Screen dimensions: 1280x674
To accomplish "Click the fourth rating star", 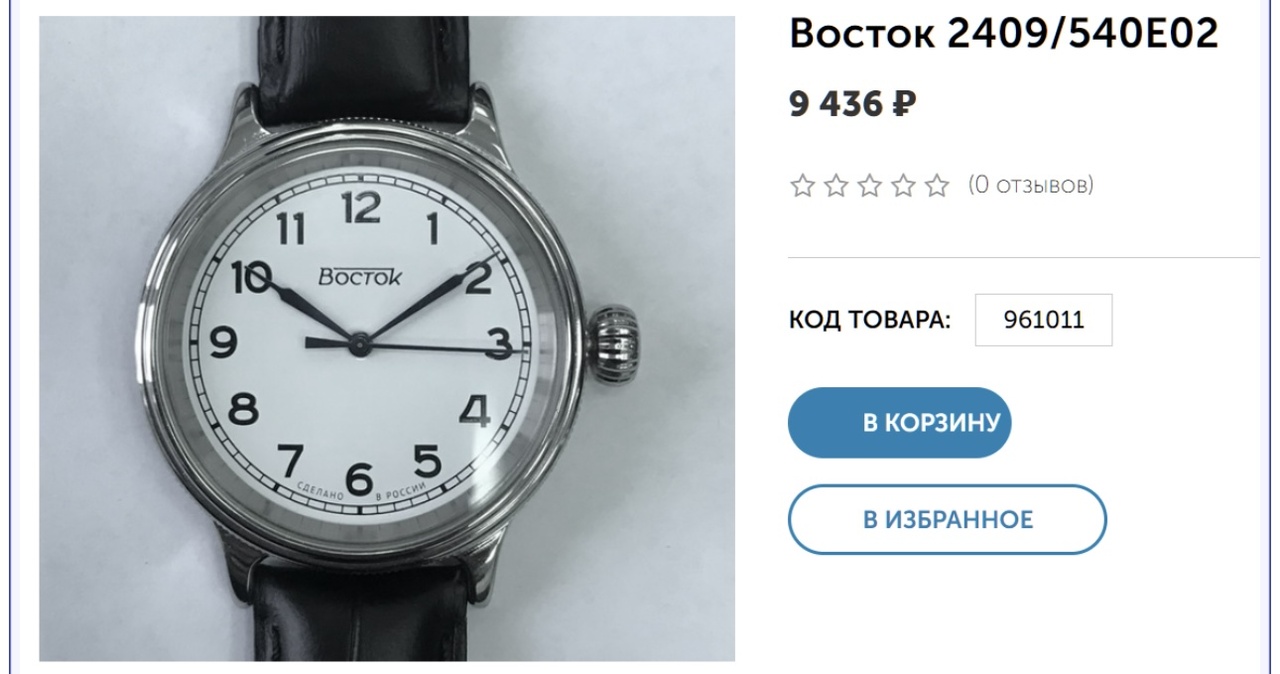I will tap(903, 186).
